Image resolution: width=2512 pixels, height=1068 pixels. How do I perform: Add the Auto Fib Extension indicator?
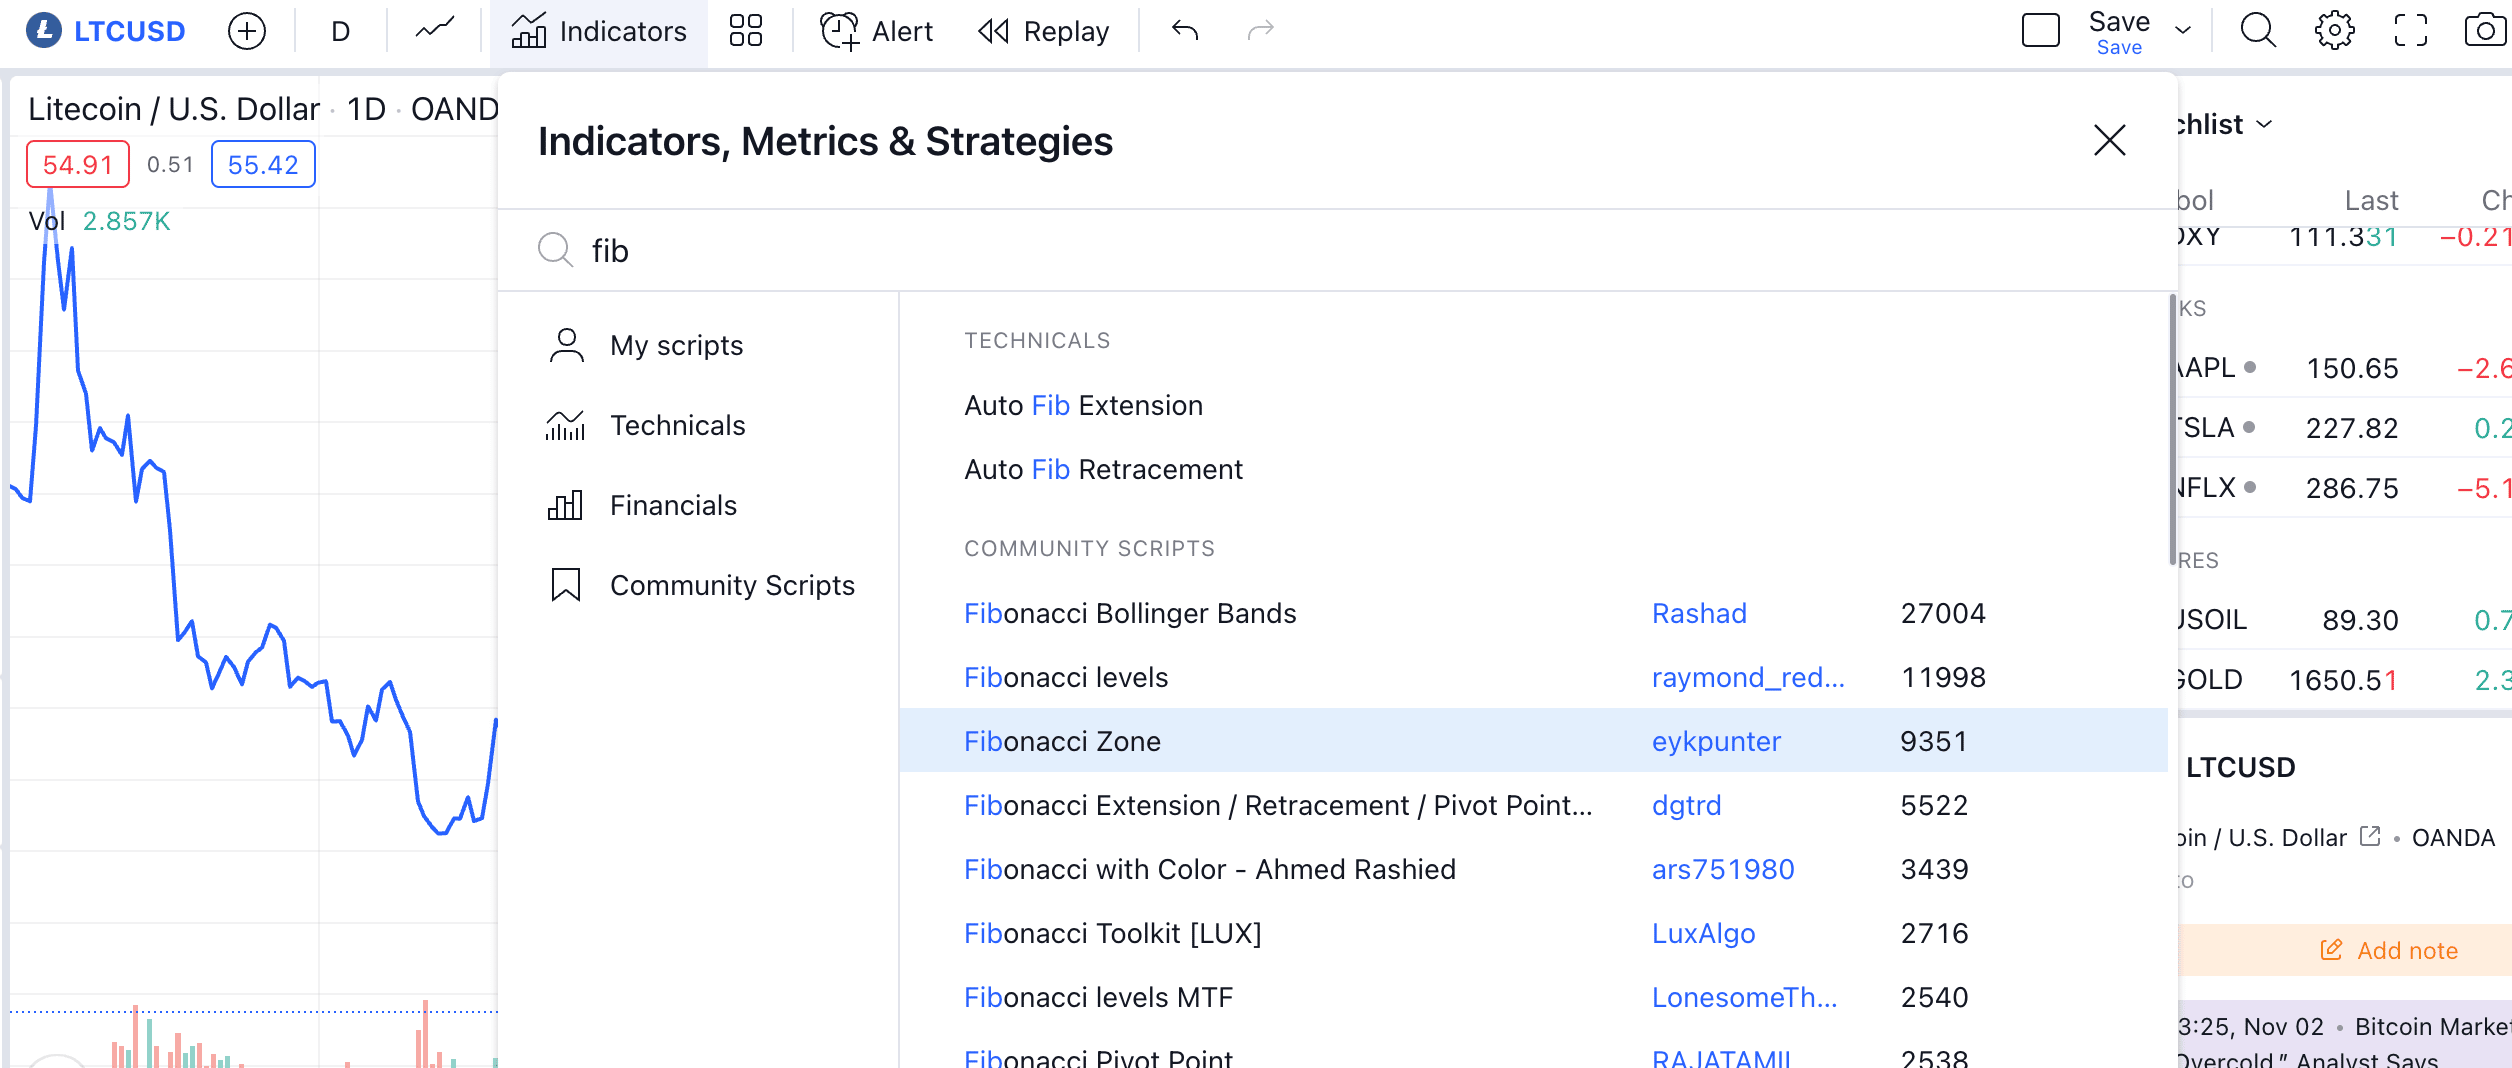[1533, 405]
